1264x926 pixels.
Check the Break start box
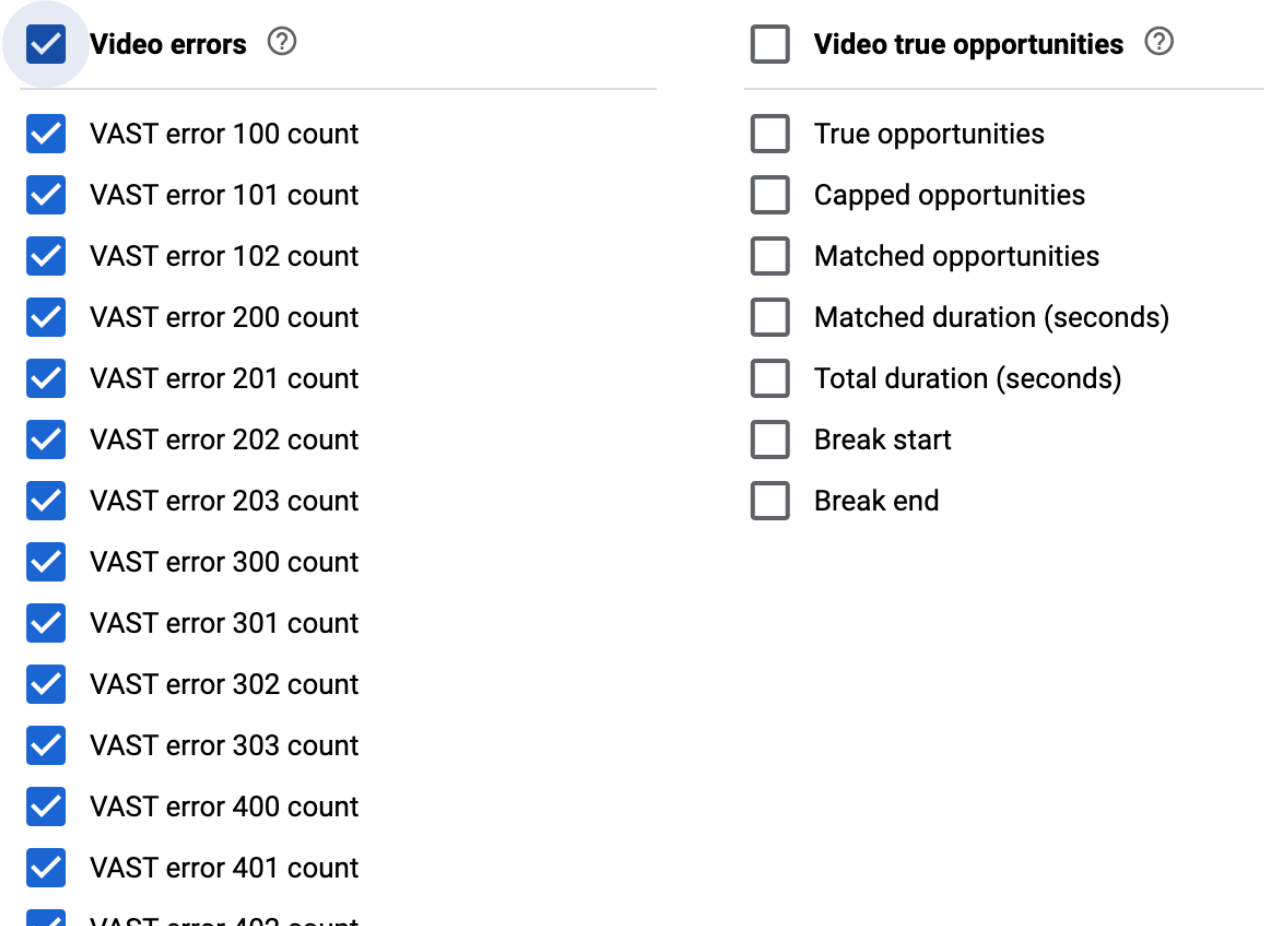point(770,439)
